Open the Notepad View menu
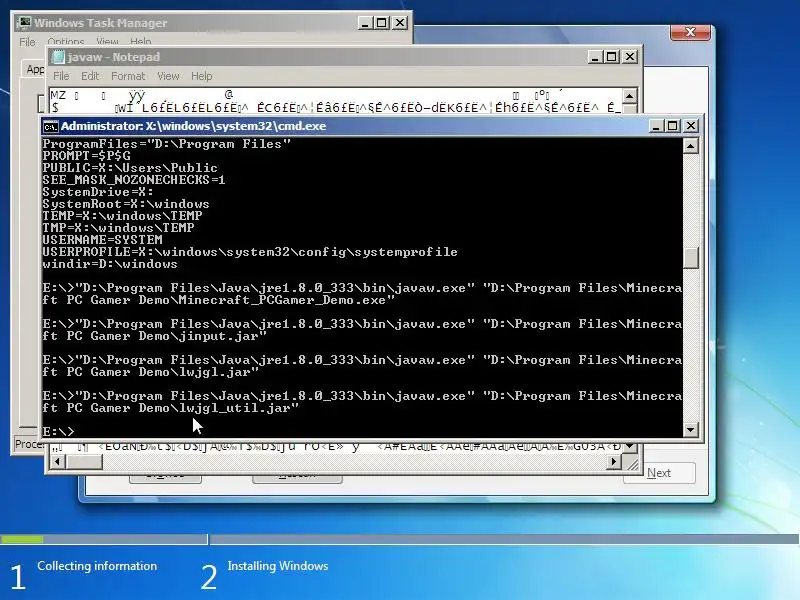The width and height of the screenshot is (800, 600). (x=168, y=76)
